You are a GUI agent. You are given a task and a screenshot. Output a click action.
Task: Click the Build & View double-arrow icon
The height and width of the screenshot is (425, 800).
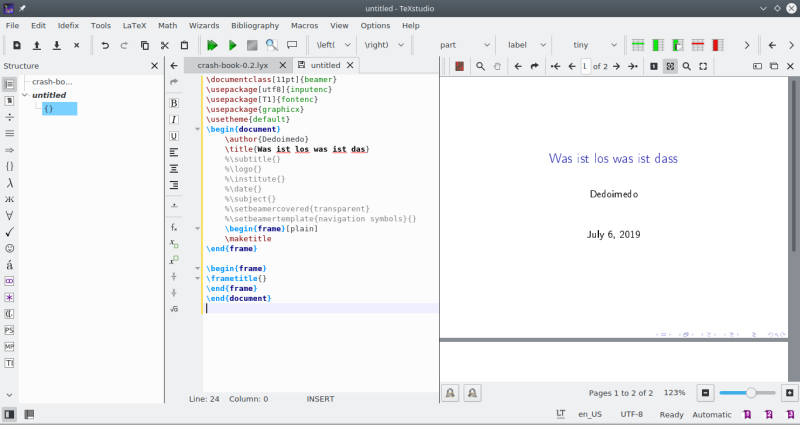pos(212,45)
